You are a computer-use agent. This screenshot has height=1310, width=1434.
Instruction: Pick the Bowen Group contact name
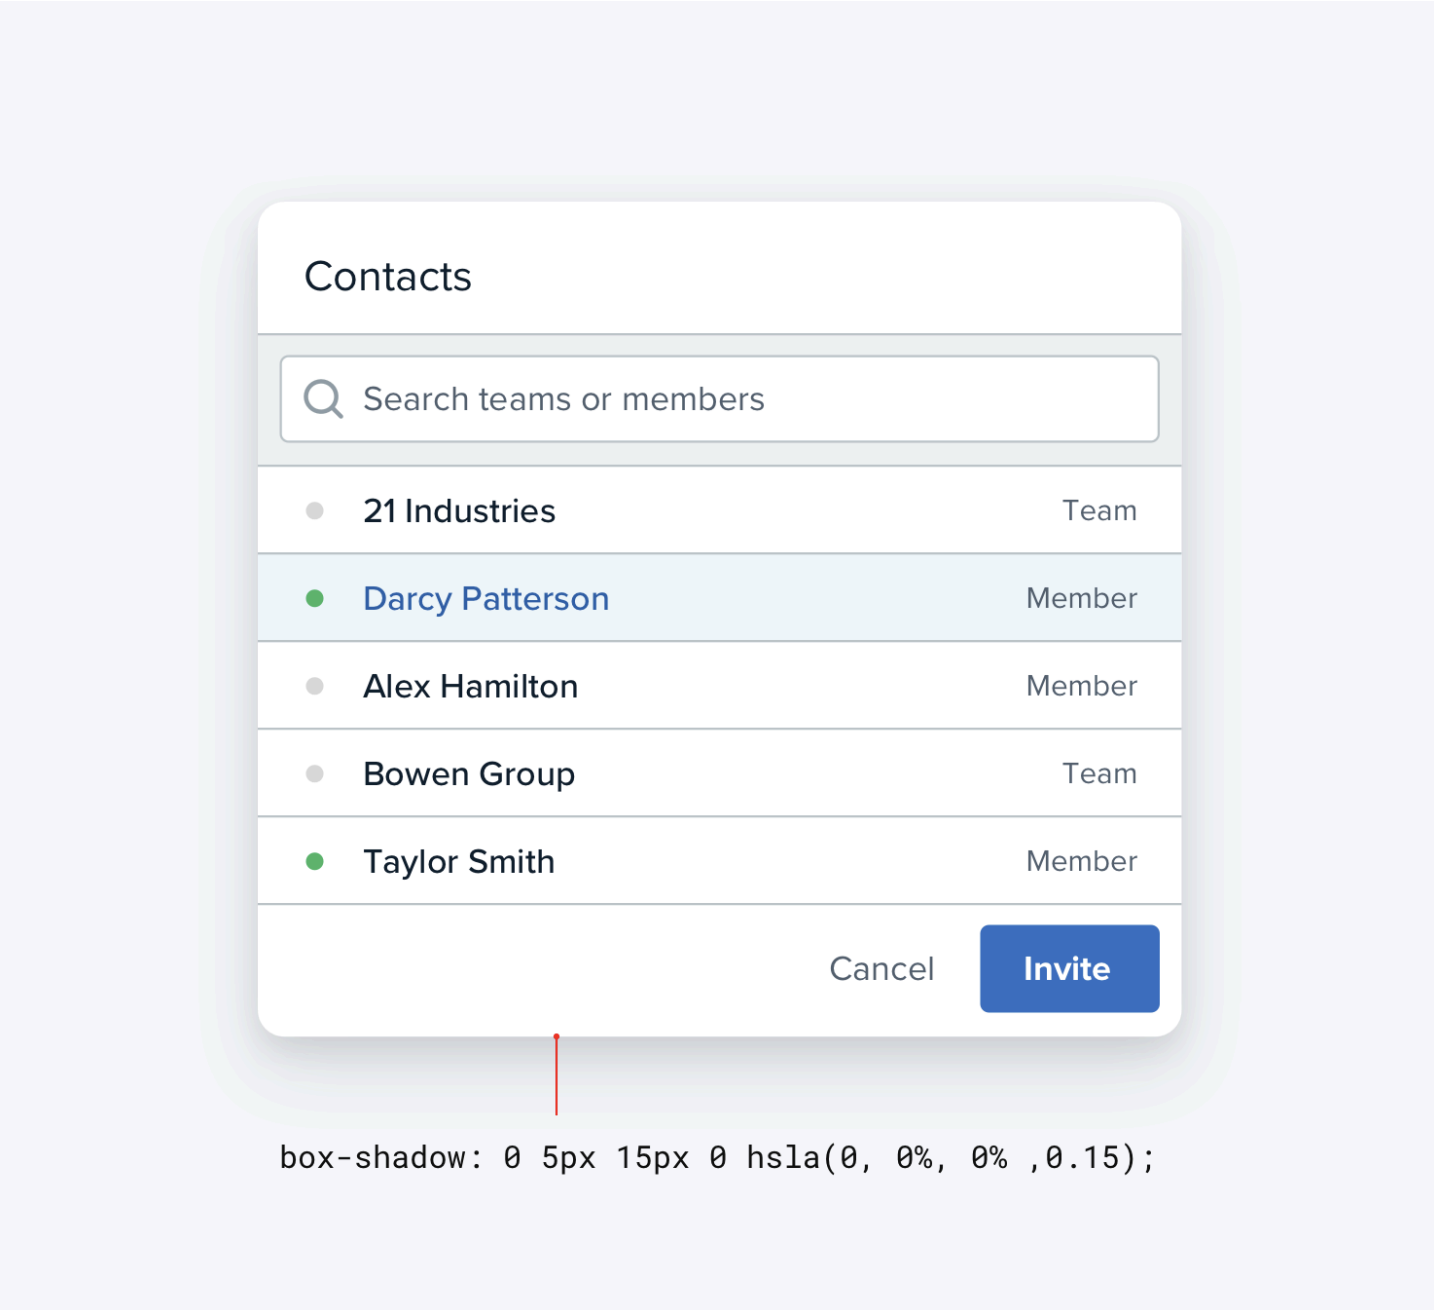pos(469,774)
